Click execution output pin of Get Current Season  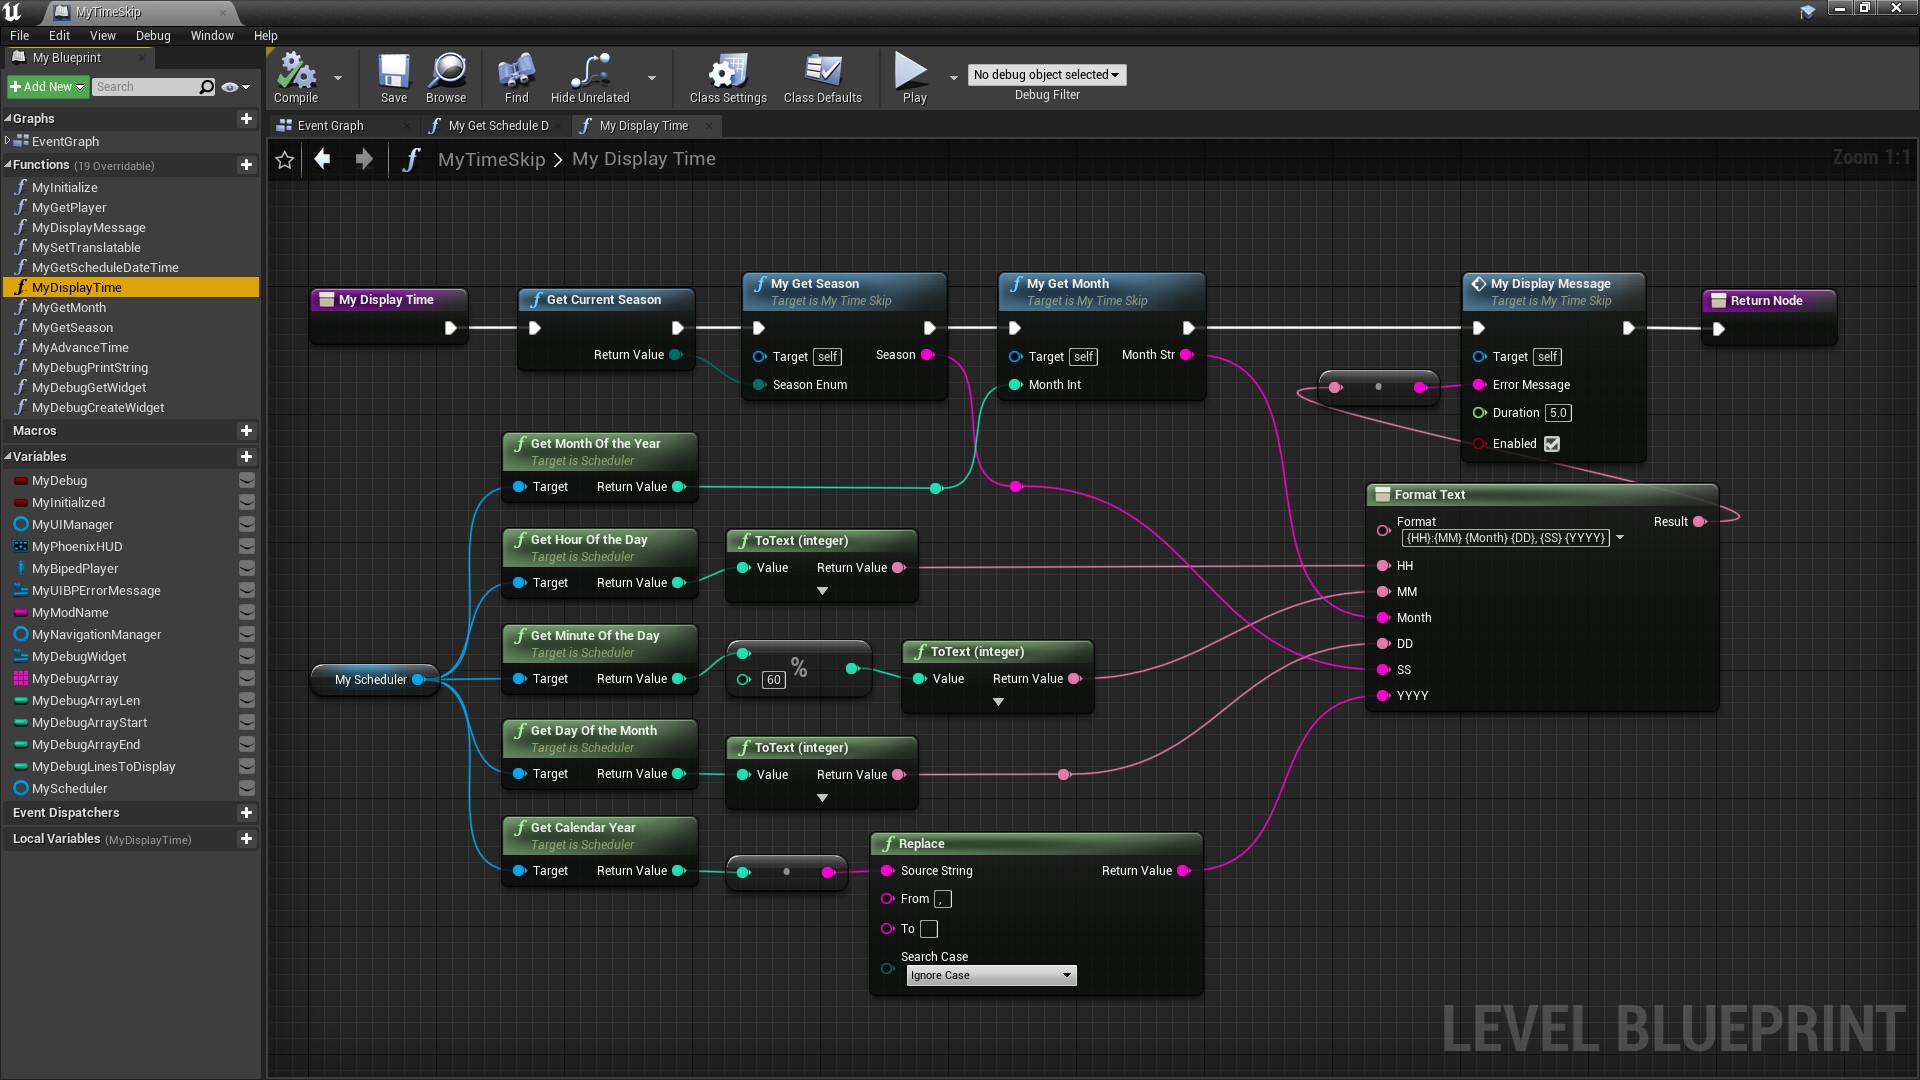coord(677,328)
